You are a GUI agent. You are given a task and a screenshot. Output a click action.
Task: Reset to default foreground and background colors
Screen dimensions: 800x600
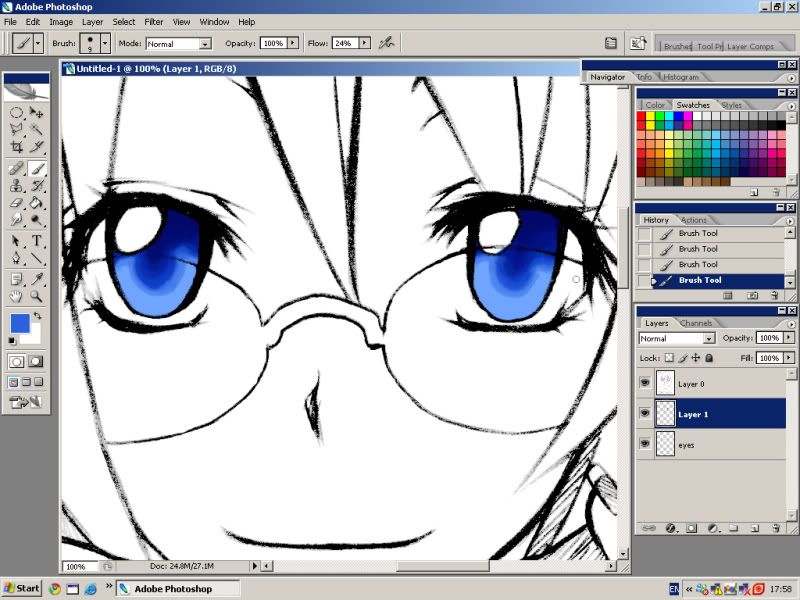12,341
